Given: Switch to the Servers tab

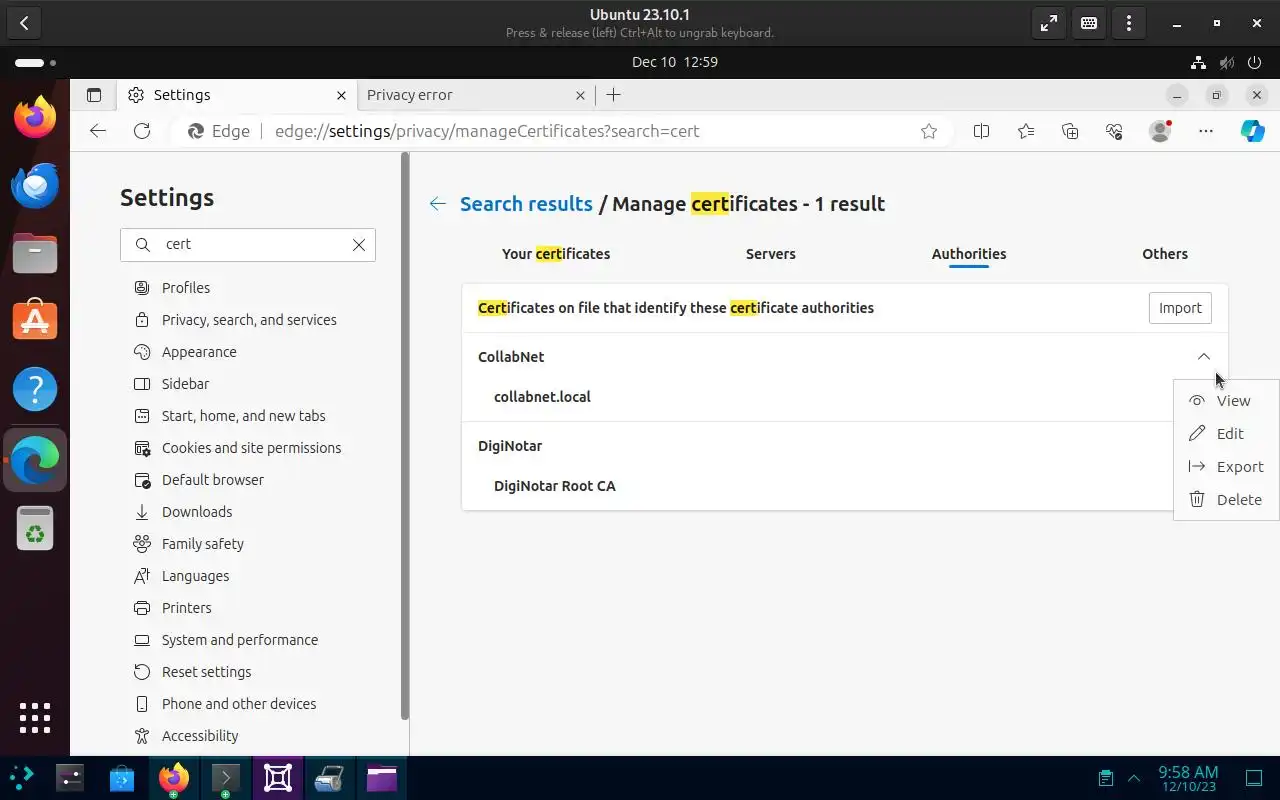Looking at the screenshot, I should tap(771, 254).
